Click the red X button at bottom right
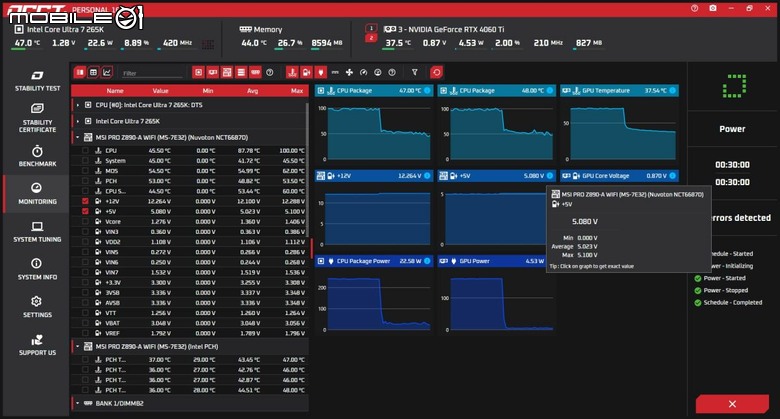The height and width of the screenshot is (419, 780). pyautogui.click(x=732, y=404)
